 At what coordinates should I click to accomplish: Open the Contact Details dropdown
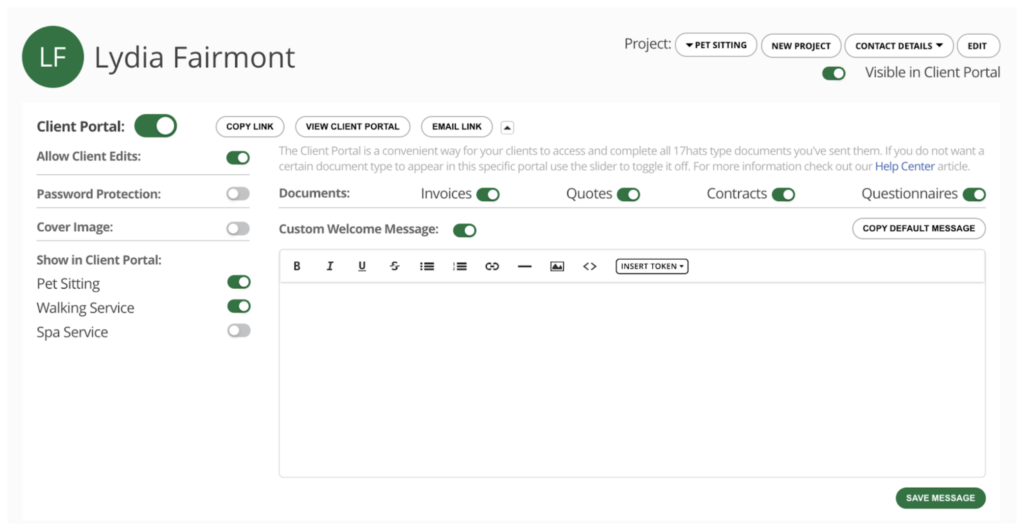899,46
